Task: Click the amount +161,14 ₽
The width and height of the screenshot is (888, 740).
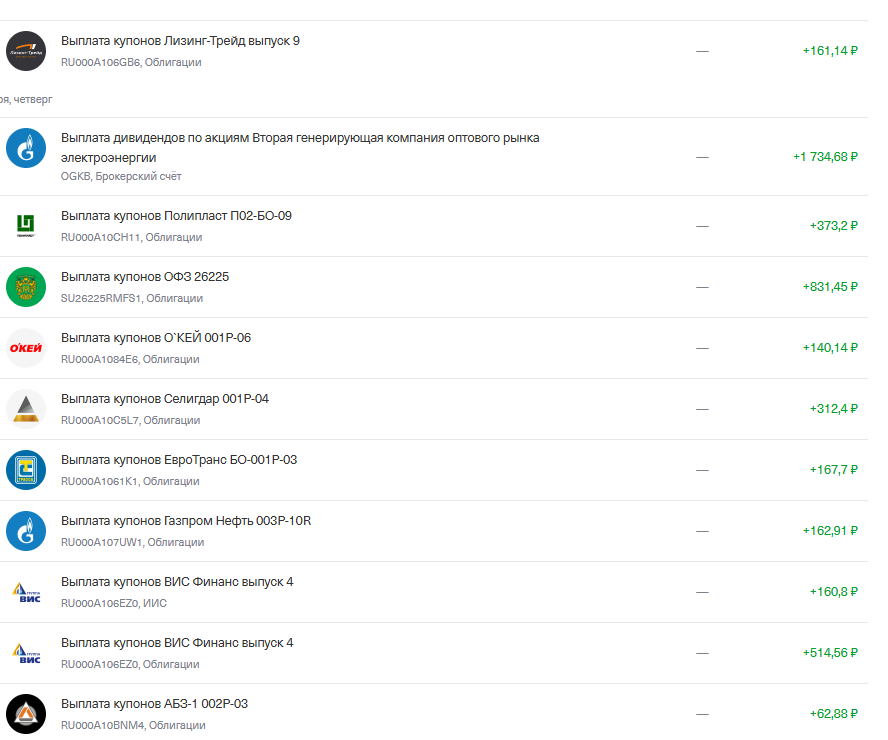Action: pos(830,51)
